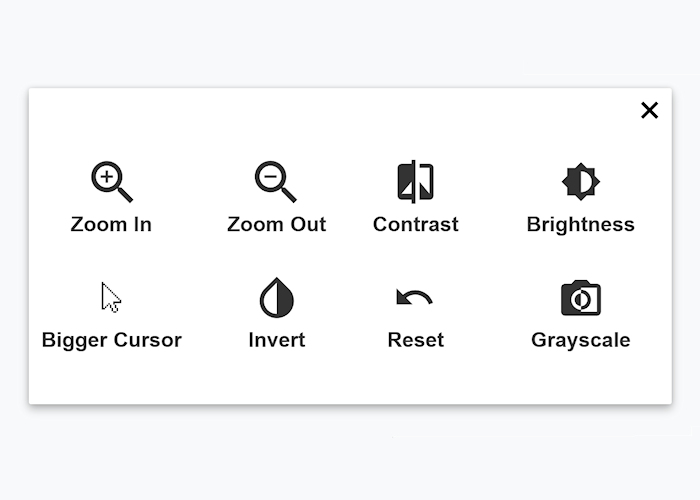
Task: Click the Brightness sun icon
Action: tap(580, 182)
